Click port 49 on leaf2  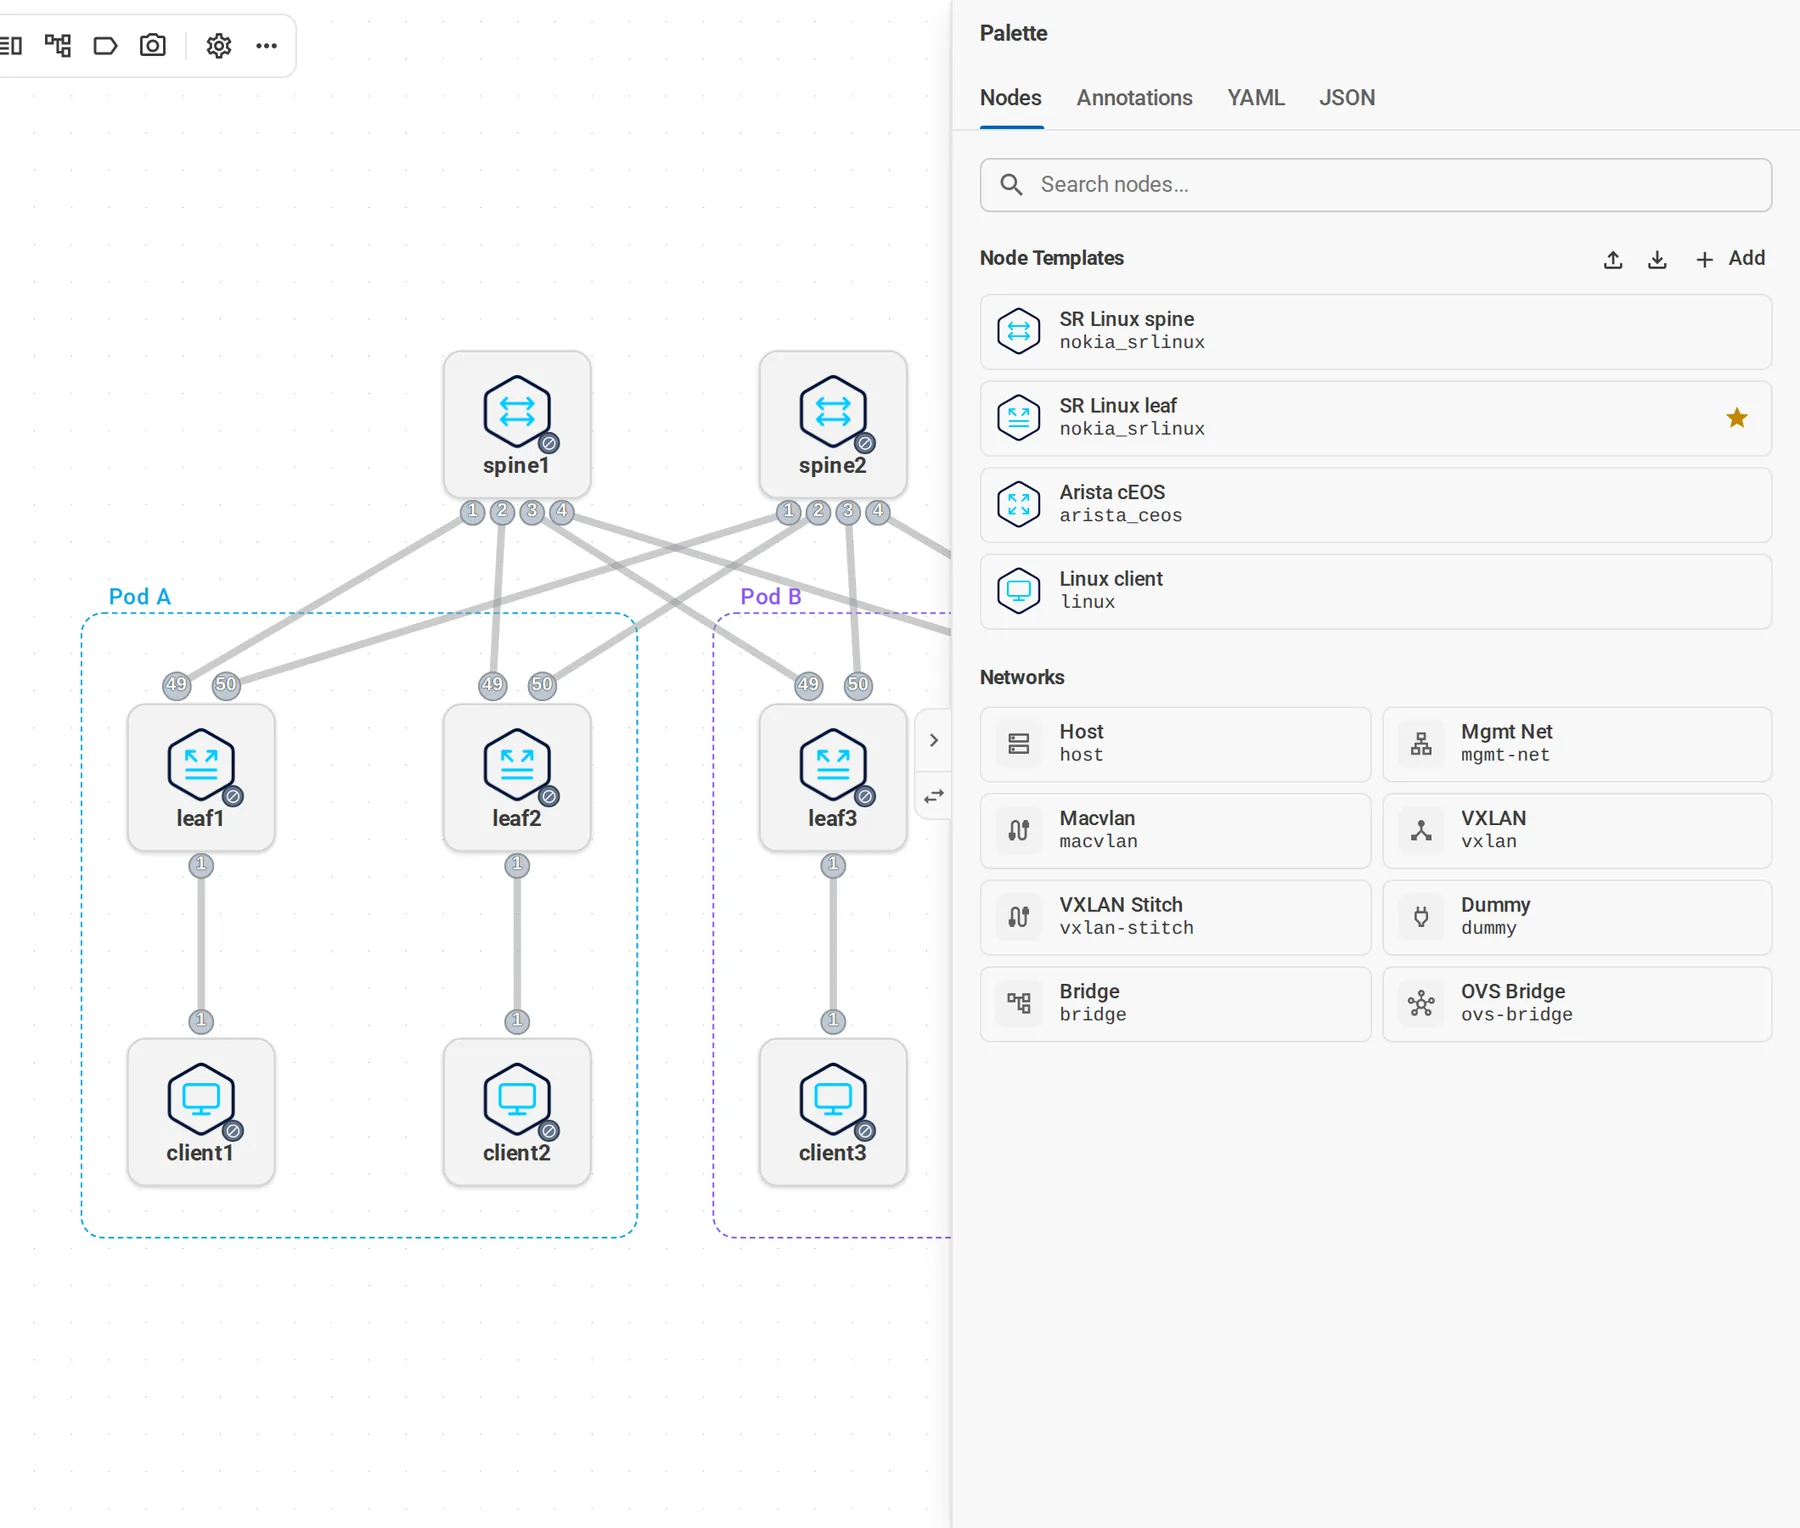492,685
